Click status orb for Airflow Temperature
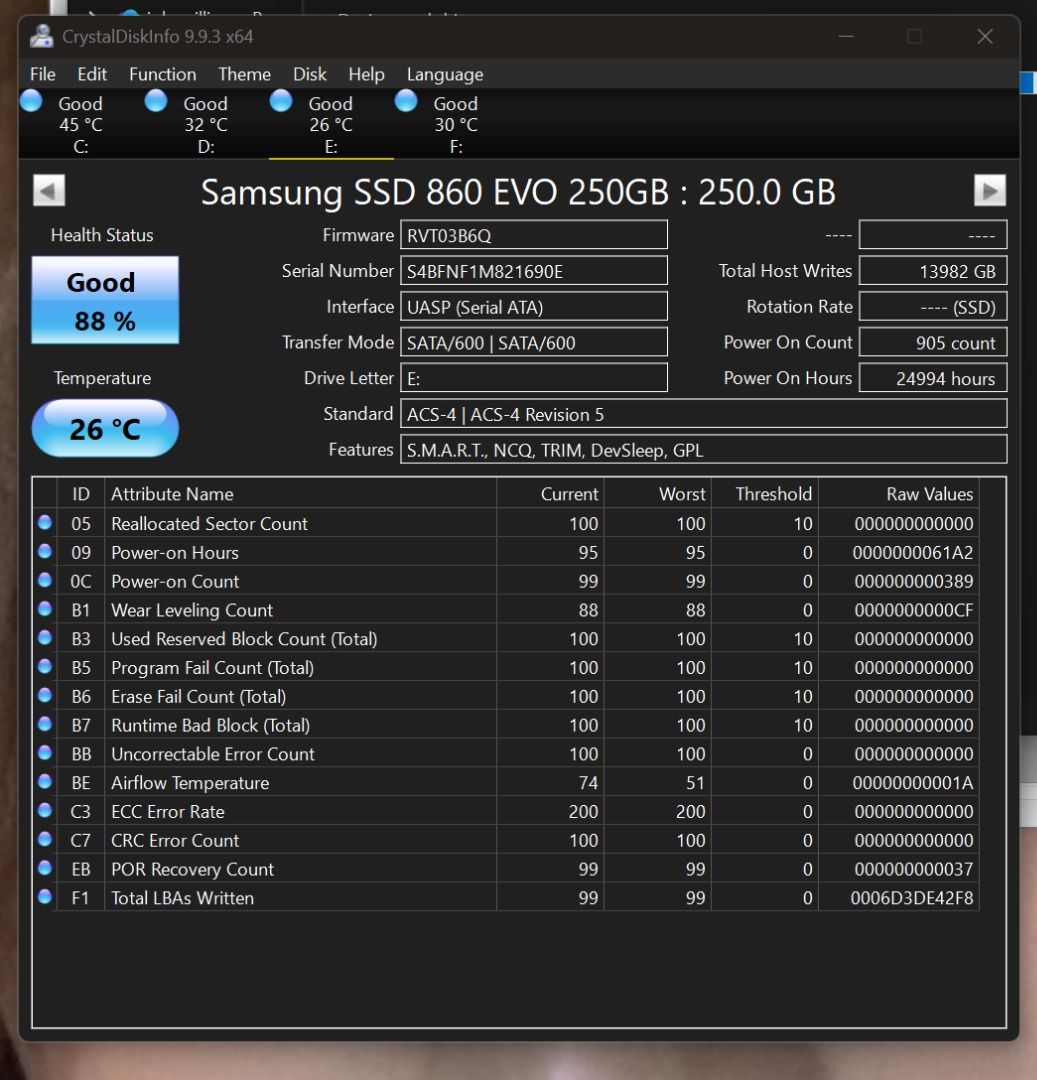Image resolution: width=1037 pixels, height=1080 pixels. [x=45, y=782]
